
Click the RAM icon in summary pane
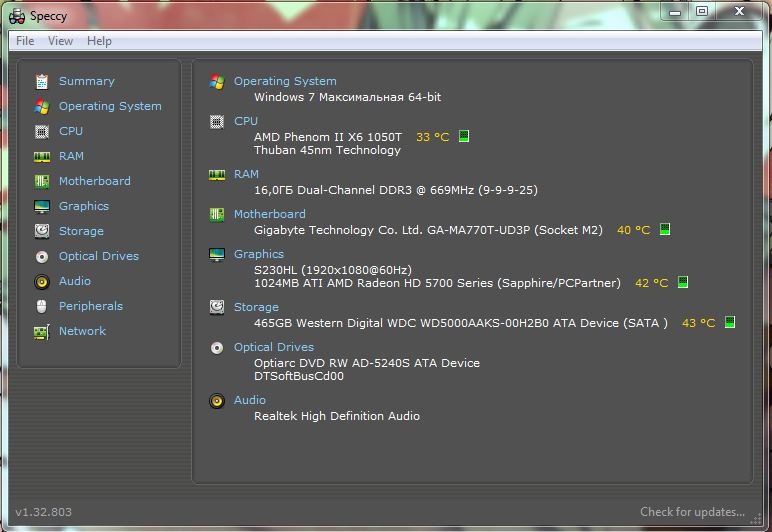pyautogui.click(x=217, y=175)
